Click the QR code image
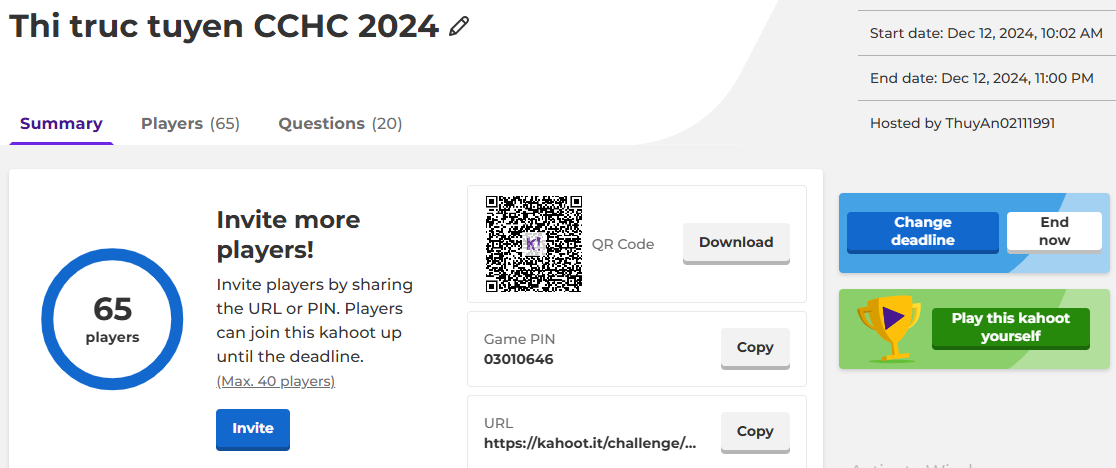 pos(534,244)
